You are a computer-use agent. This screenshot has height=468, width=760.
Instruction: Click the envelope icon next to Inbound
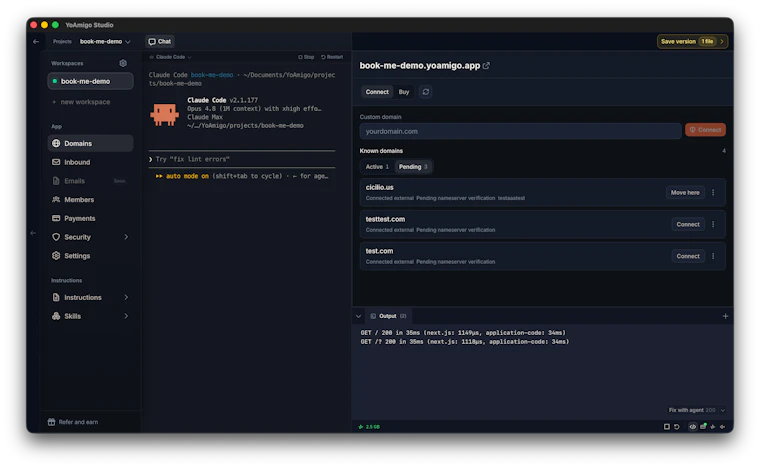(x=56, y=162)
